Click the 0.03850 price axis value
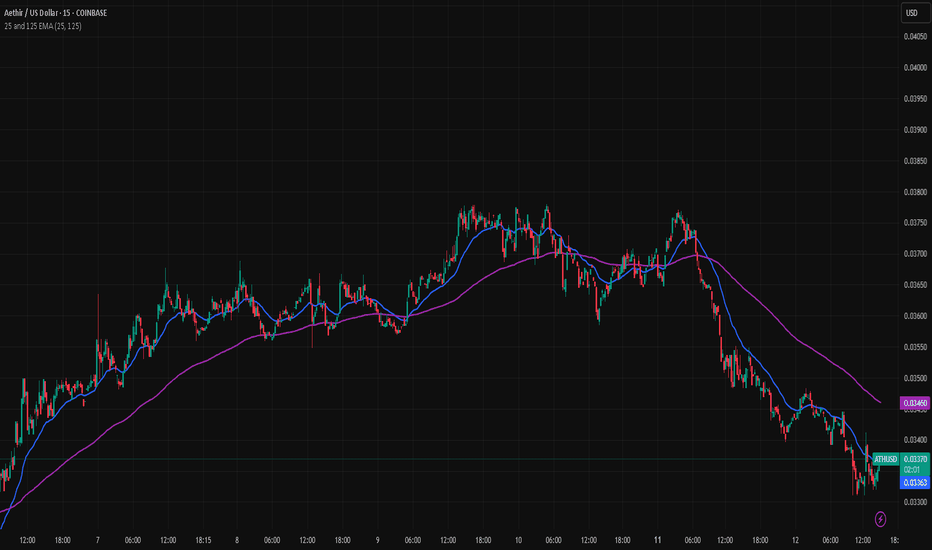The width and height of the screenshot is (932, 550). click(x=915, y=161)
